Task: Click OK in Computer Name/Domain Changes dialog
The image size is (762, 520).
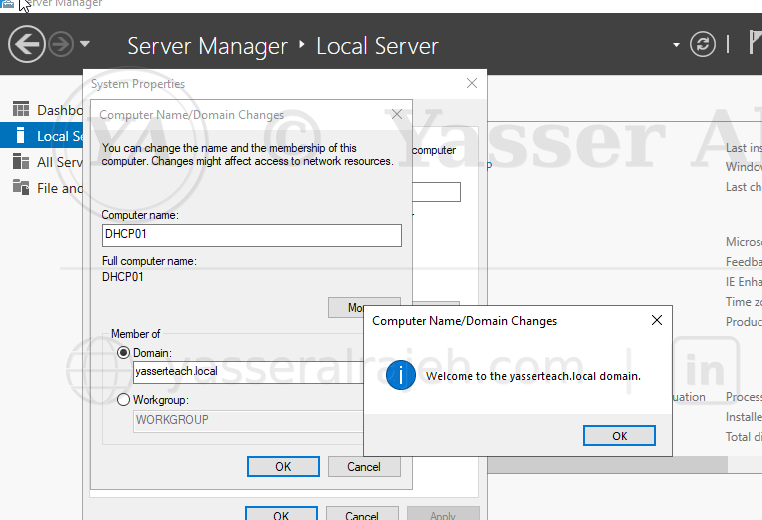Action: (x=283, y=467)
